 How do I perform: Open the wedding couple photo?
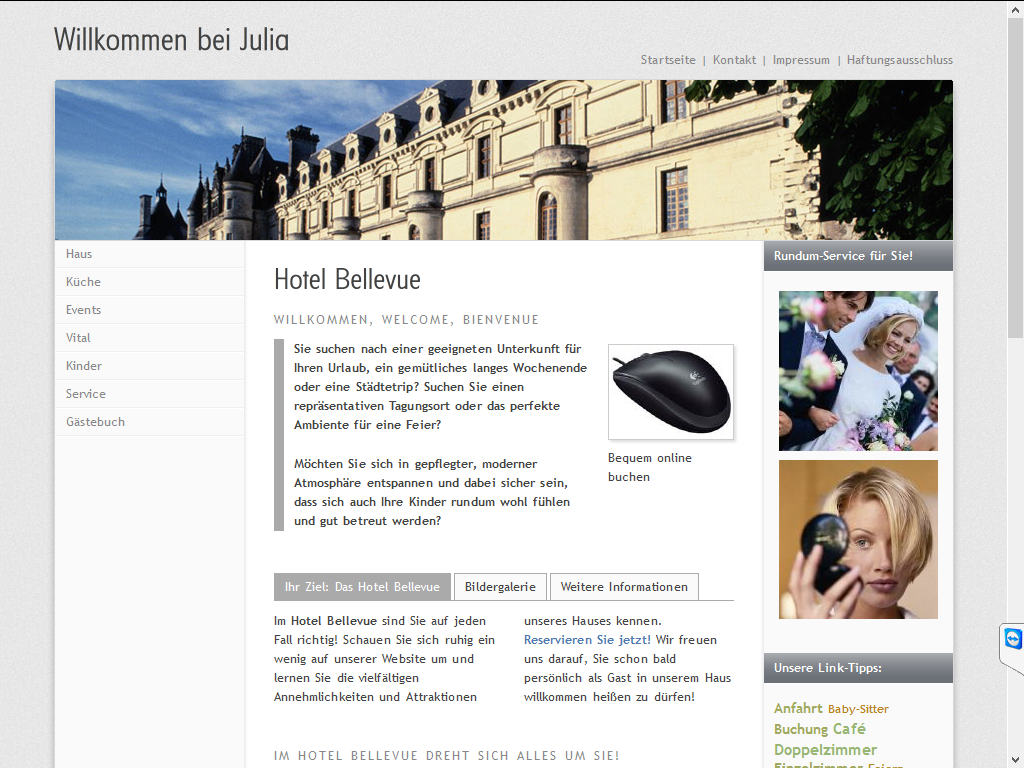pos(858,371)
